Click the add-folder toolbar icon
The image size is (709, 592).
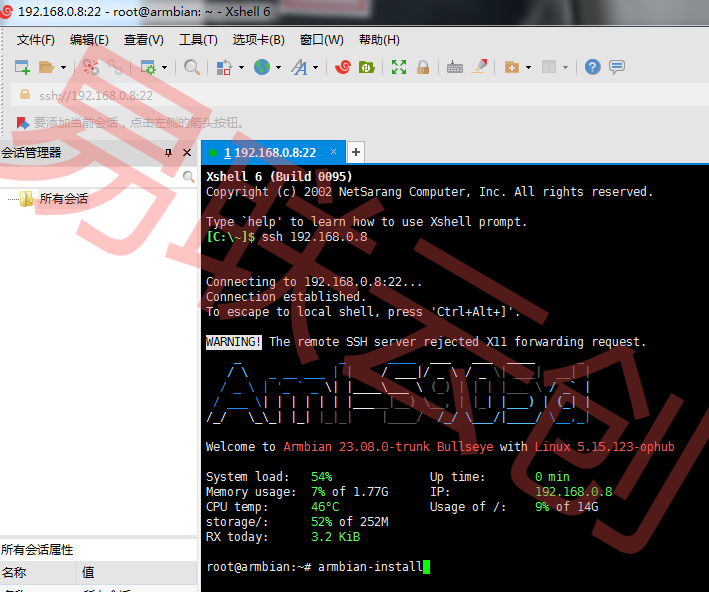511,67
